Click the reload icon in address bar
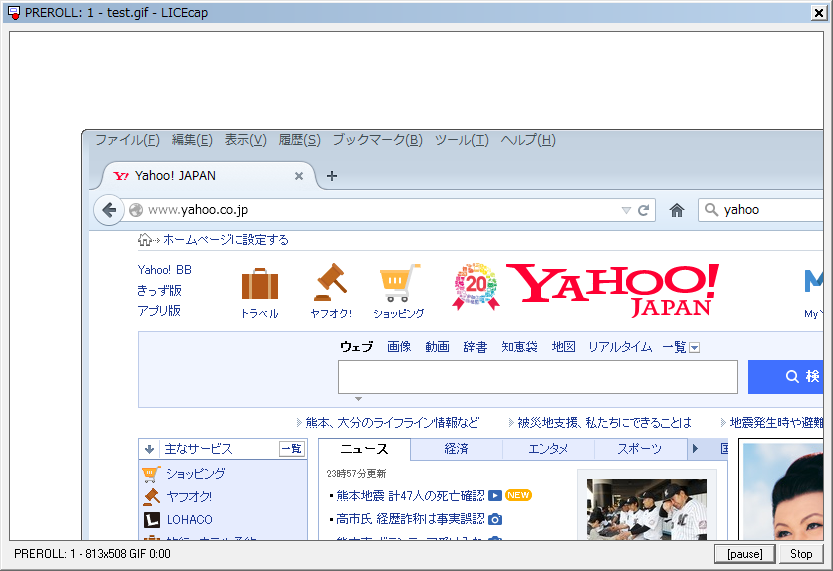This screenshot has width=833, height=571. coord(643,210)
